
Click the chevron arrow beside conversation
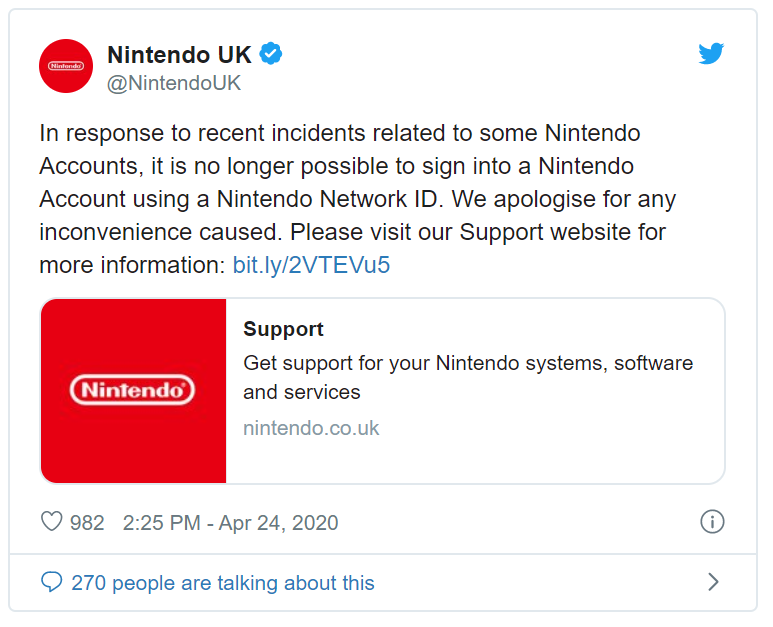[x=713, y=582]
